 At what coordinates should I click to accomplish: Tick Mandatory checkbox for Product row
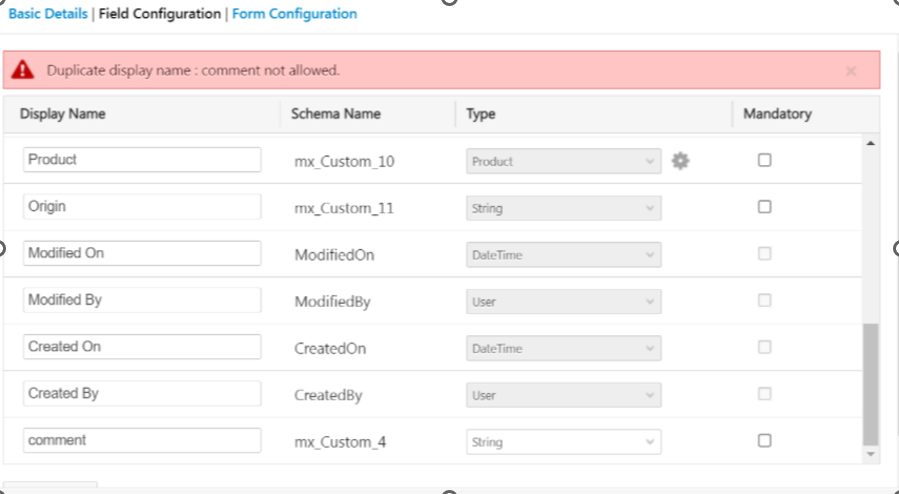point(764,160)
